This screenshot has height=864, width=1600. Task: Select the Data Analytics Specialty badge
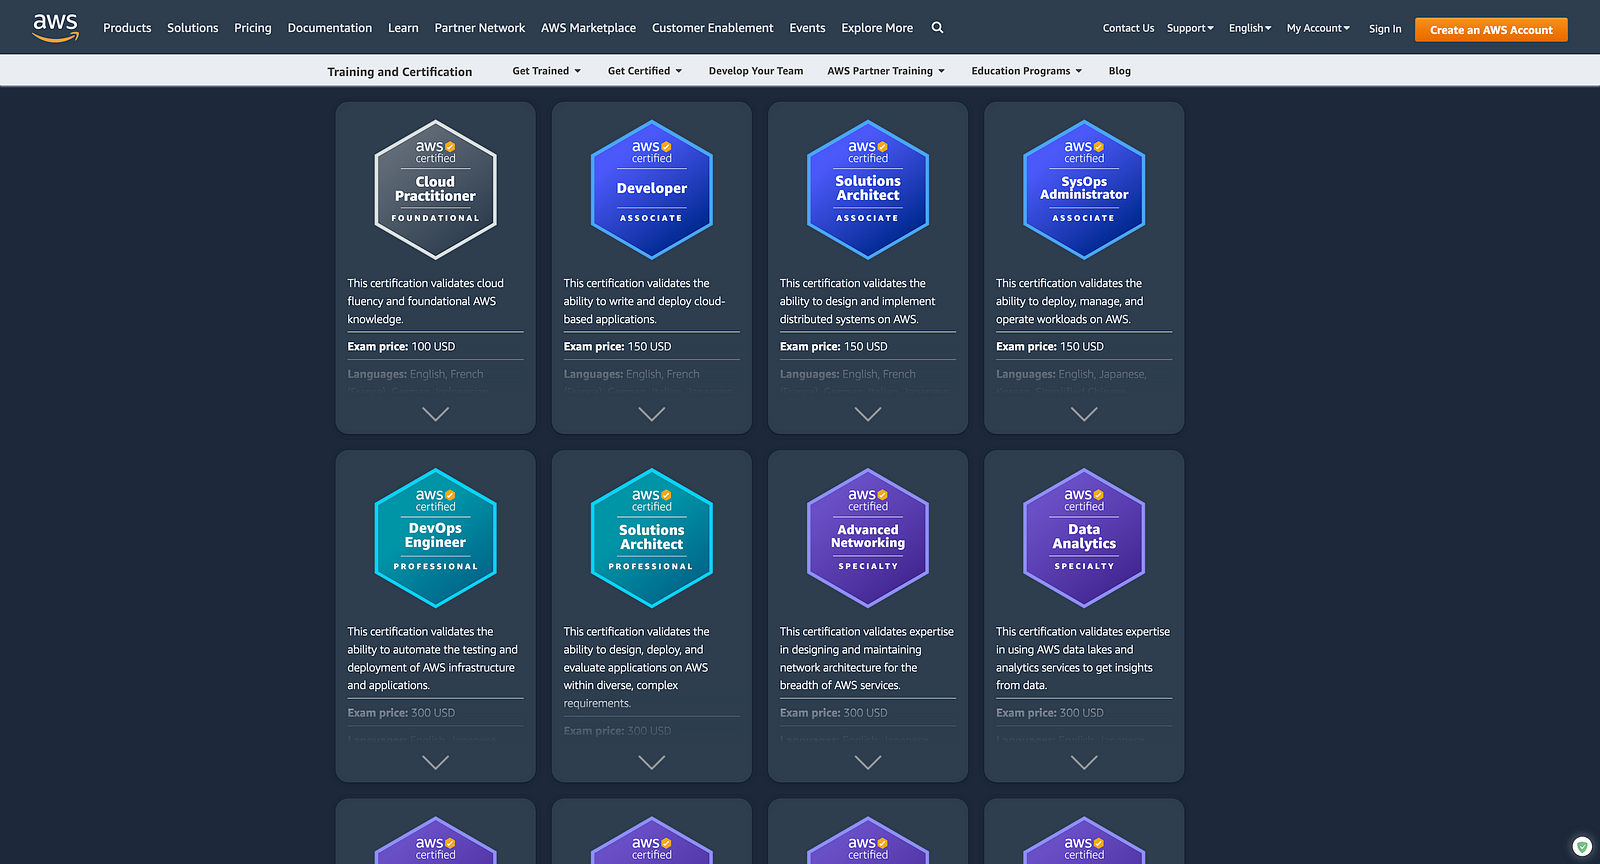[x=1084, y=538]
